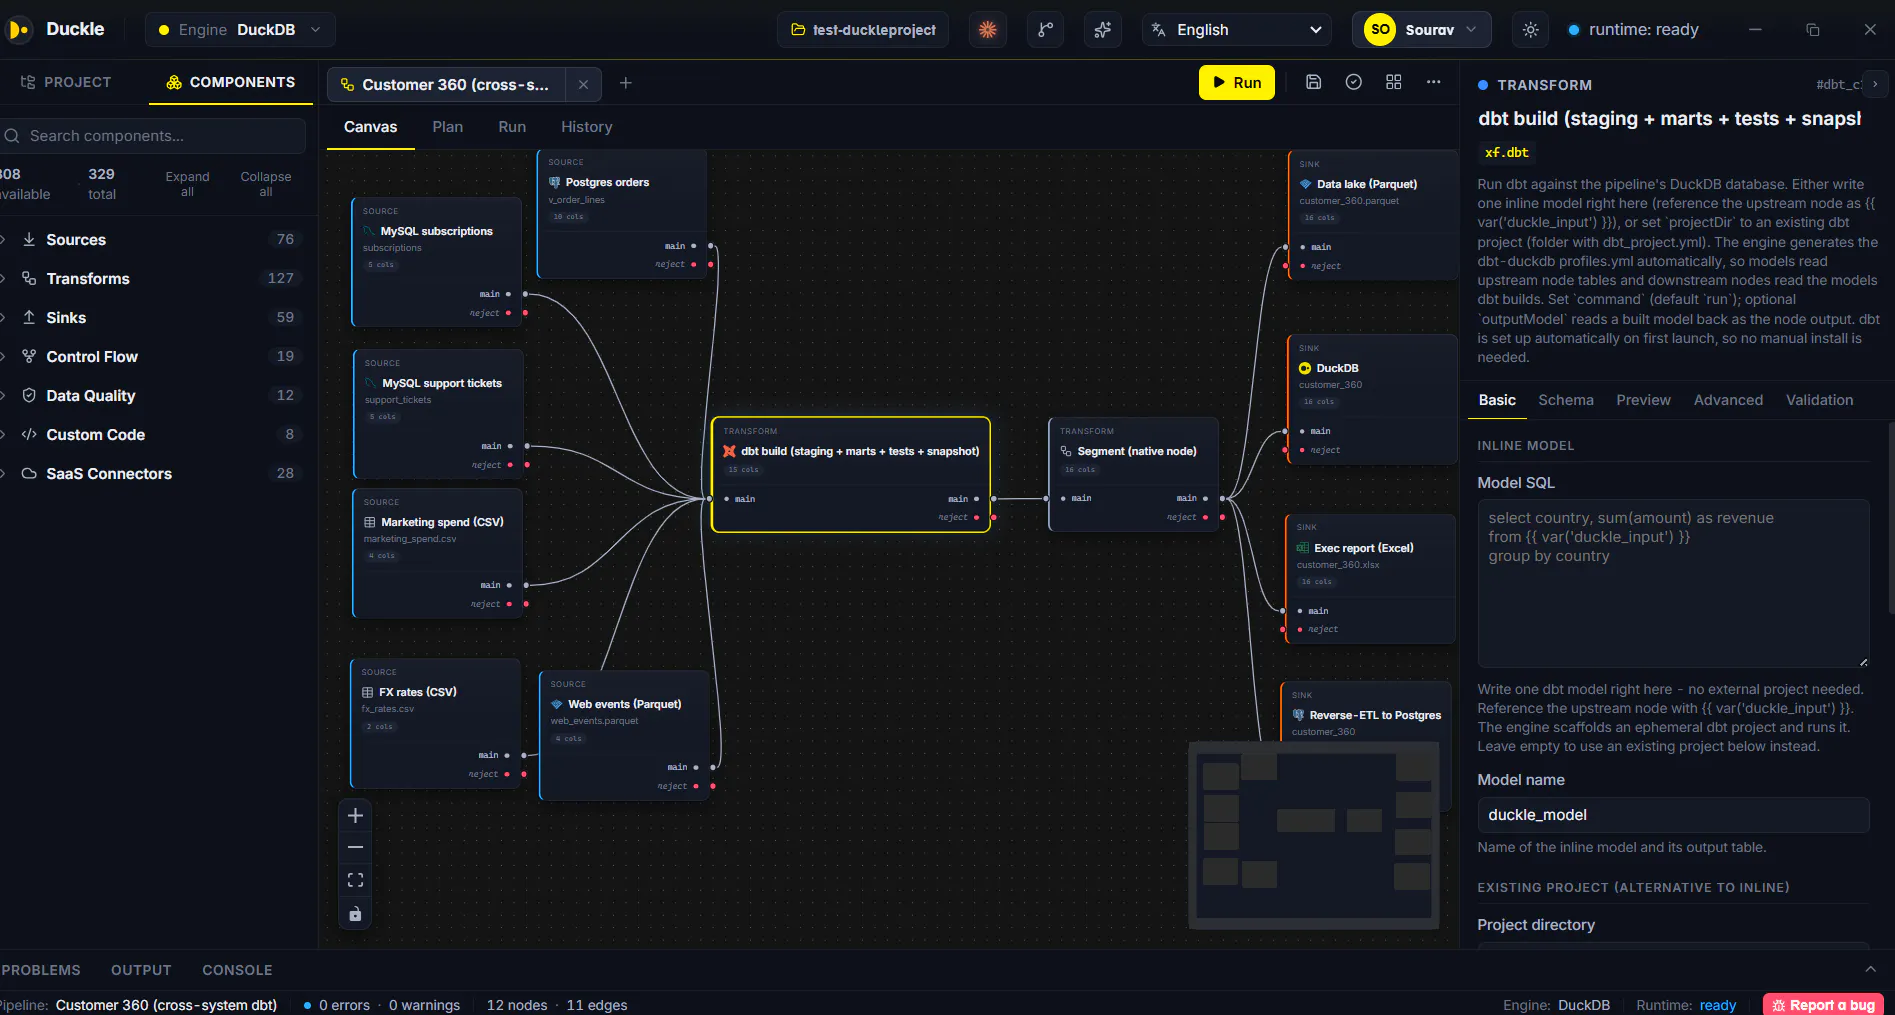Click the yellow Run button
1895x1015 pixels.
(1237, 83)
